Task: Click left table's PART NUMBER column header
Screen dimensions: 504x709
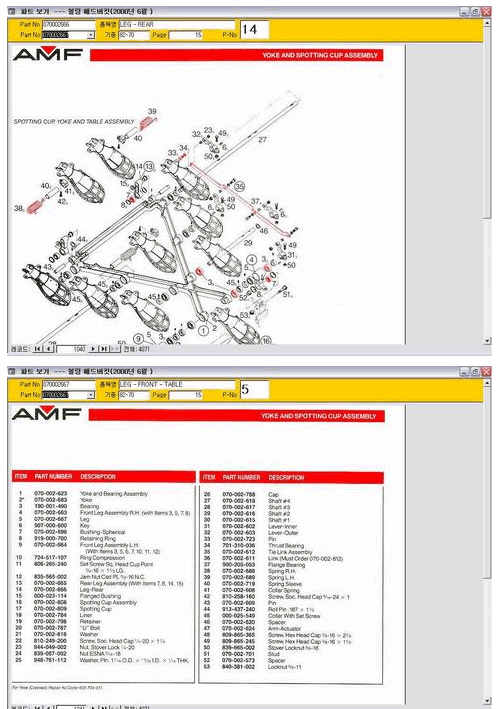Action: (53, 477)
